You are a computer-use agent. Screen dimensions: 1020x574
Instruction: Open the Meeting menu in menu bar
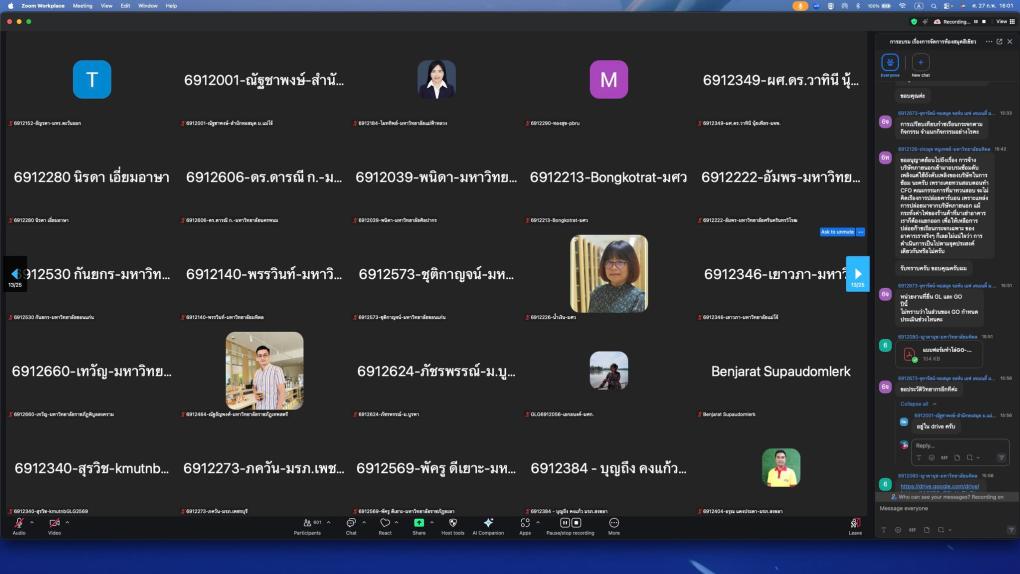pos(82,5)
